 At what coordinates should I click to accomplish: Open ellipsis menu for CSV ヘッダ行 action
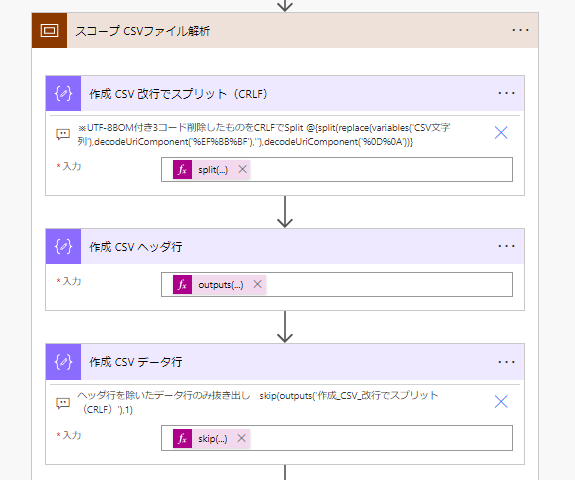(506, 246)
